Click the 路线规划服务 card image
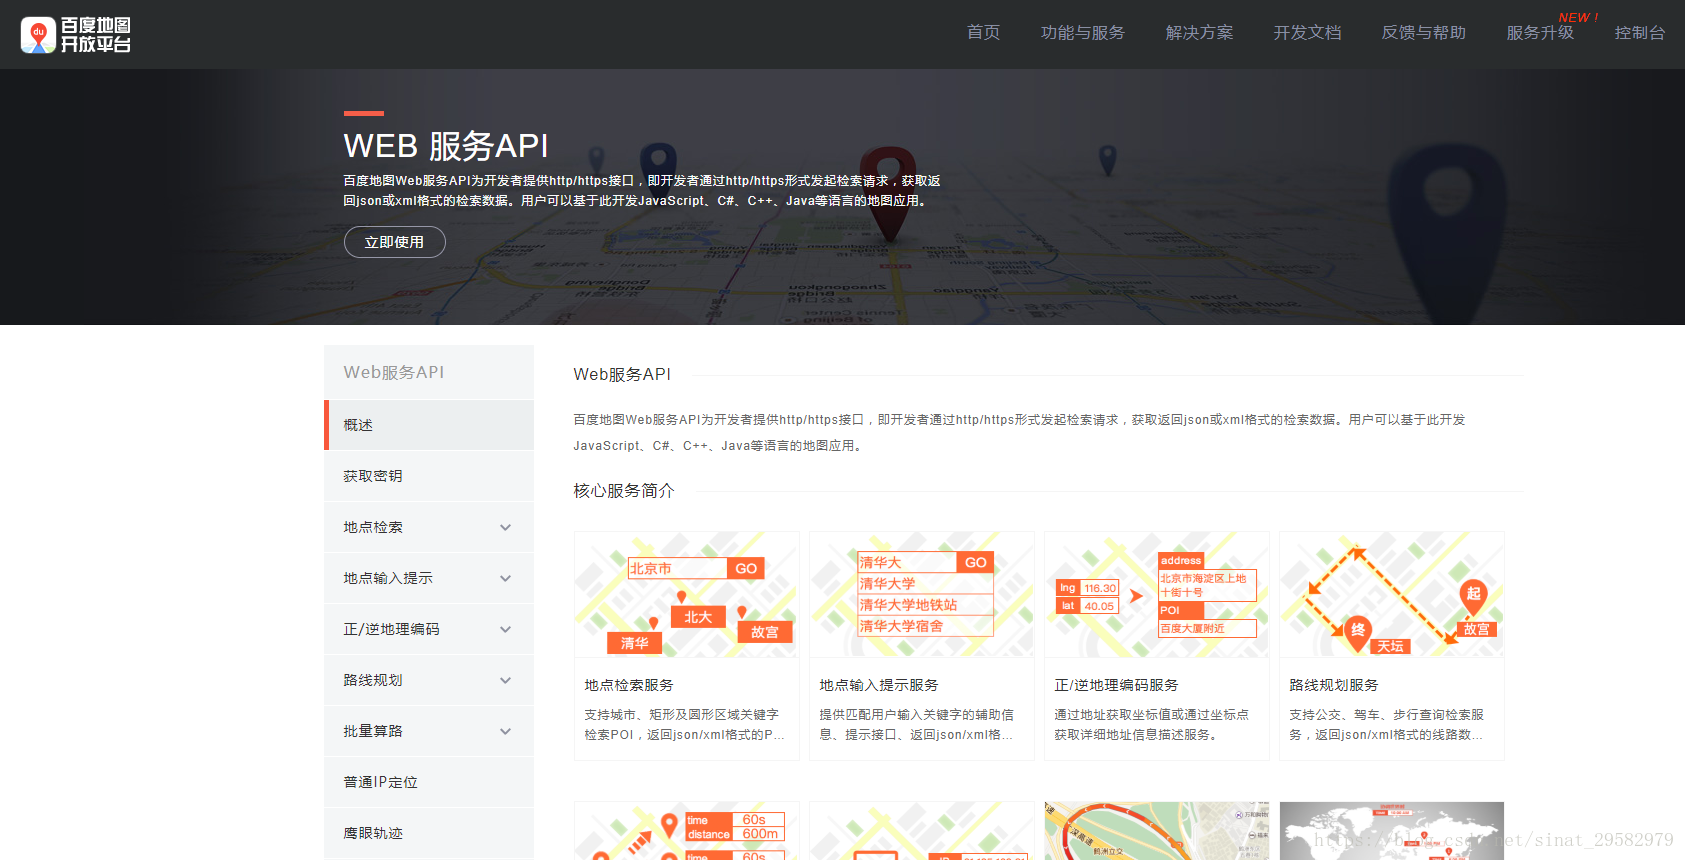The height and width of the screenshot is (860, 1685). click(1392, 594)
